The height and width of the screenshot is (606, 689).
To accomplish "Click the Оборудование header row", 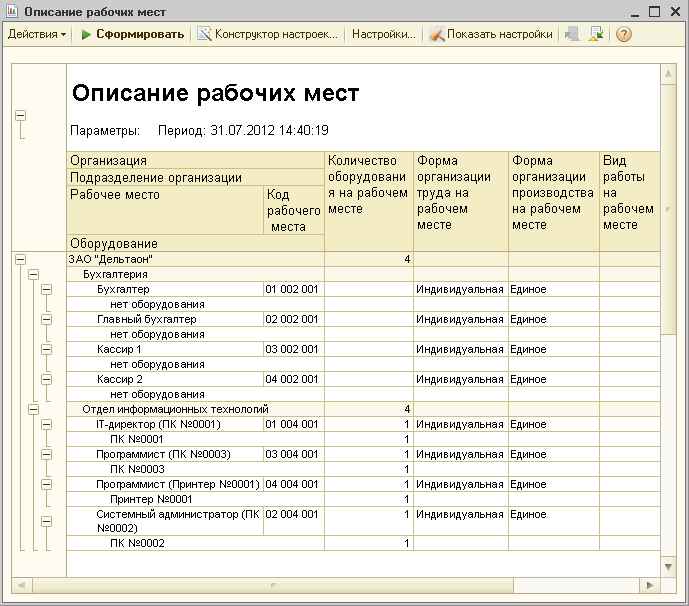I will (x=196, y=243).
